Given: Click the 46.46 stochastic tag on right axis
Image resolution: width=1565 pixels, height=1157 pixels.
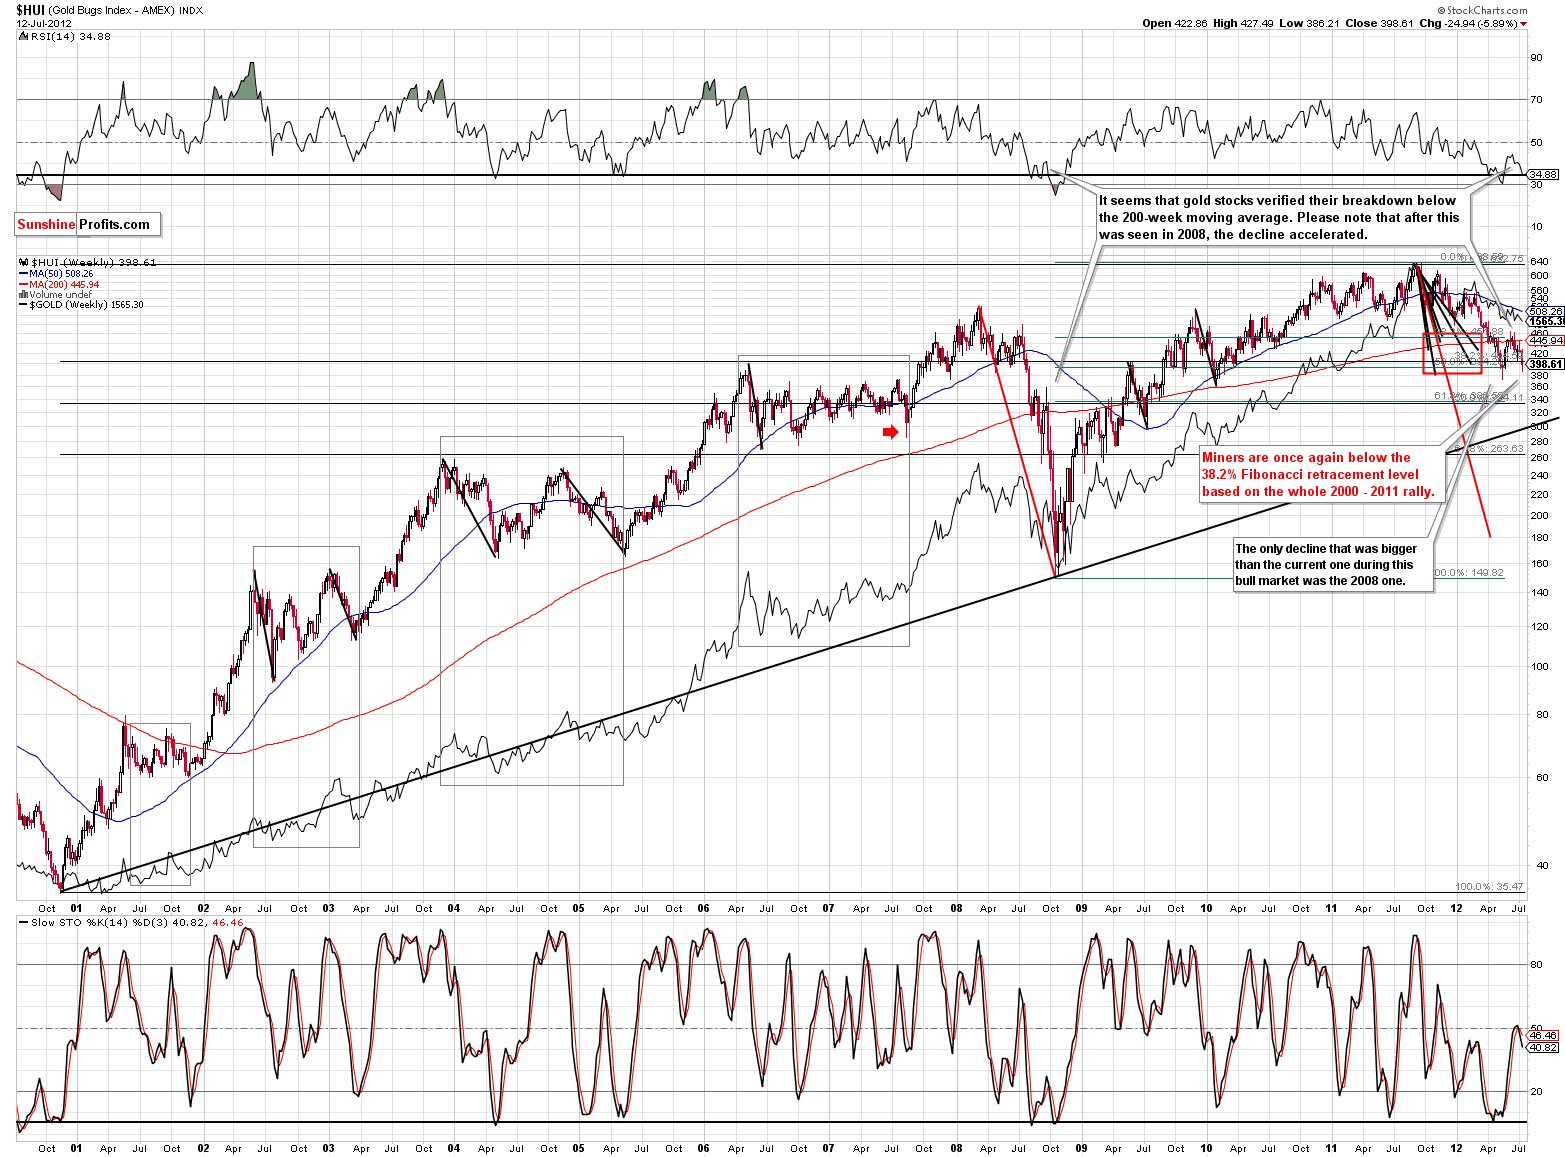Looking at the screenshot, I should [1544, 1035].
